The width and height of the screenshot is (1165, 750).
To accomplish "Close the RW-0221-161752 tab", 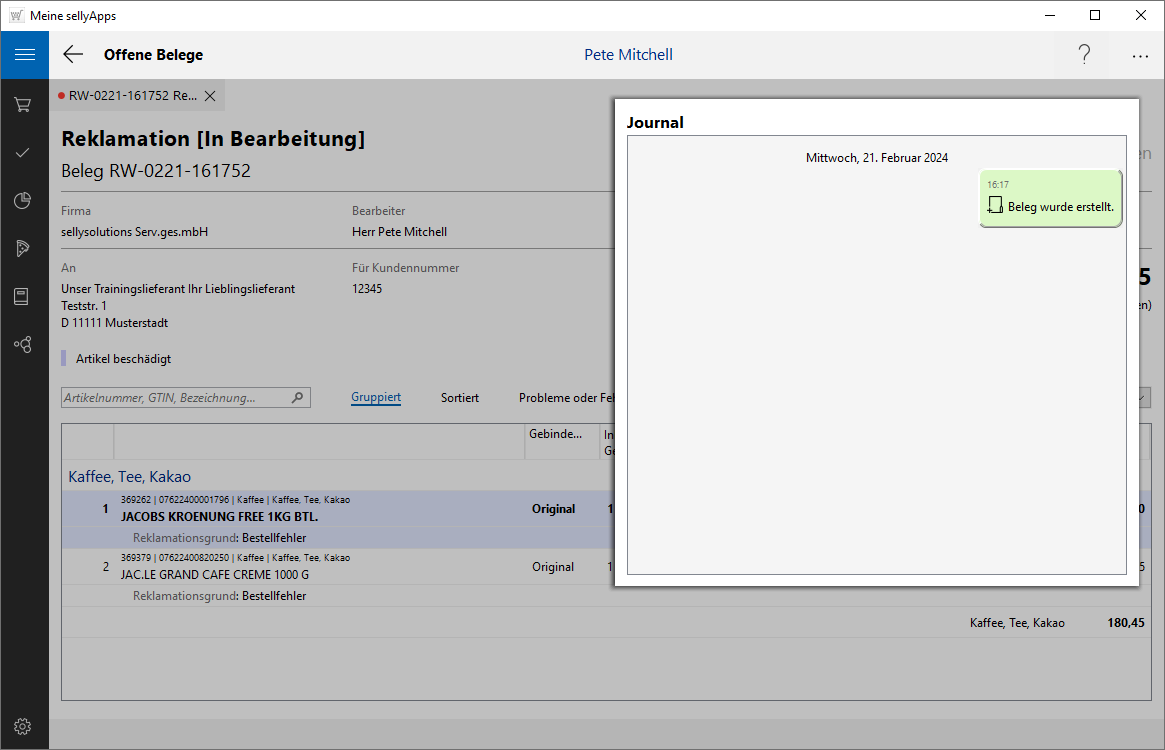I will pos(210,96).
